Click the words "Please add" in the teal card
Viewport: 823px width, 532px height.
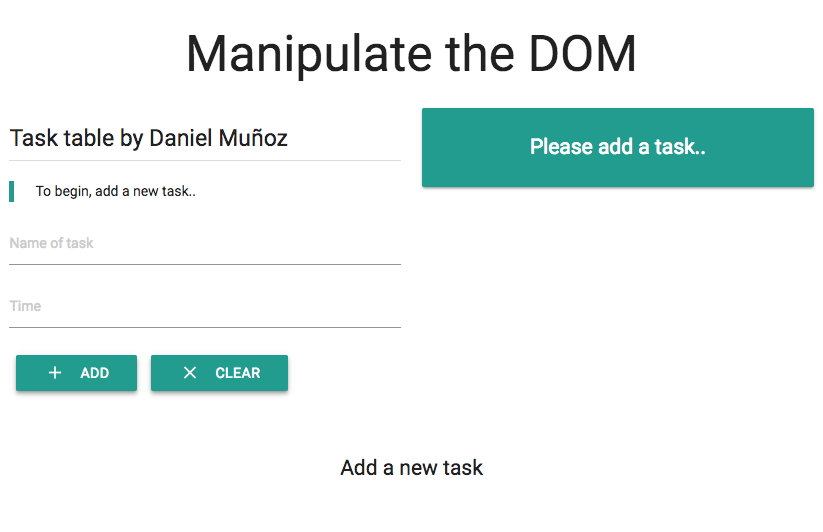pos(581,147)
